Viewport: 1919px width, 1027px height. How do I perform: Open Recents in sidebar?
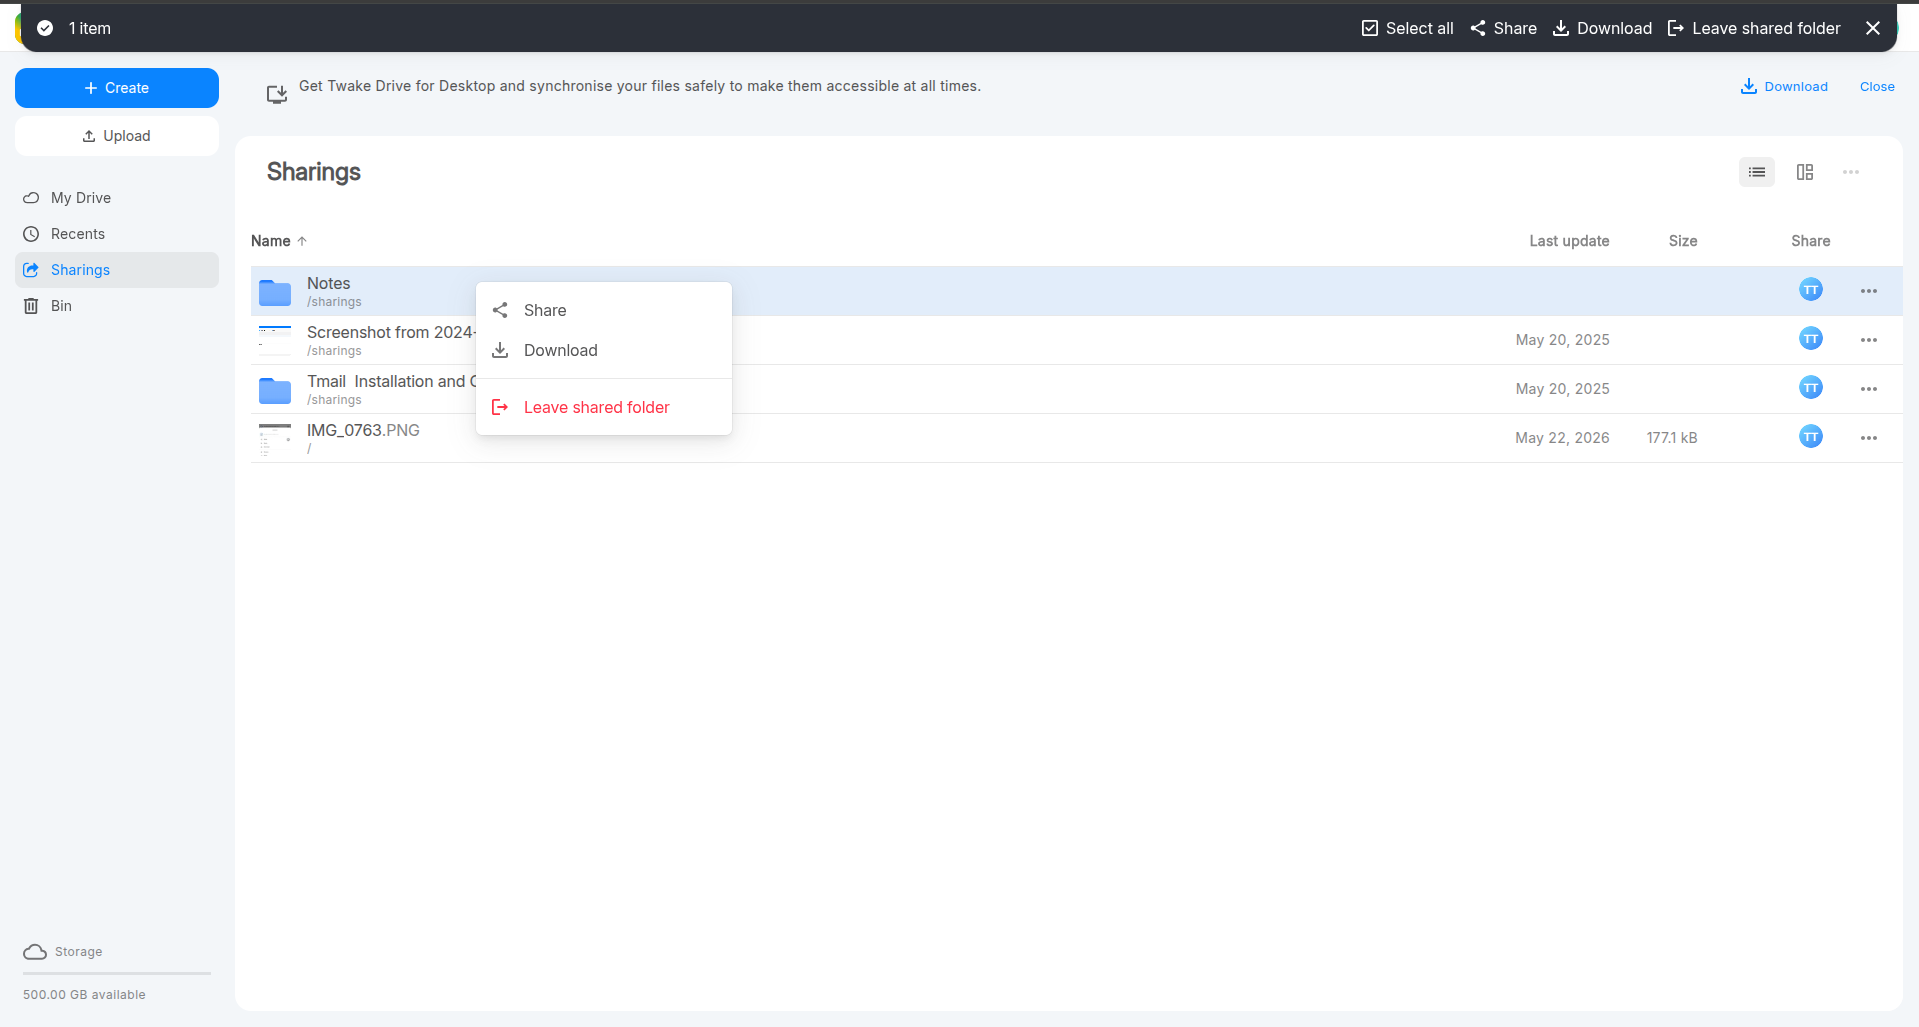(x=117, y=234)
